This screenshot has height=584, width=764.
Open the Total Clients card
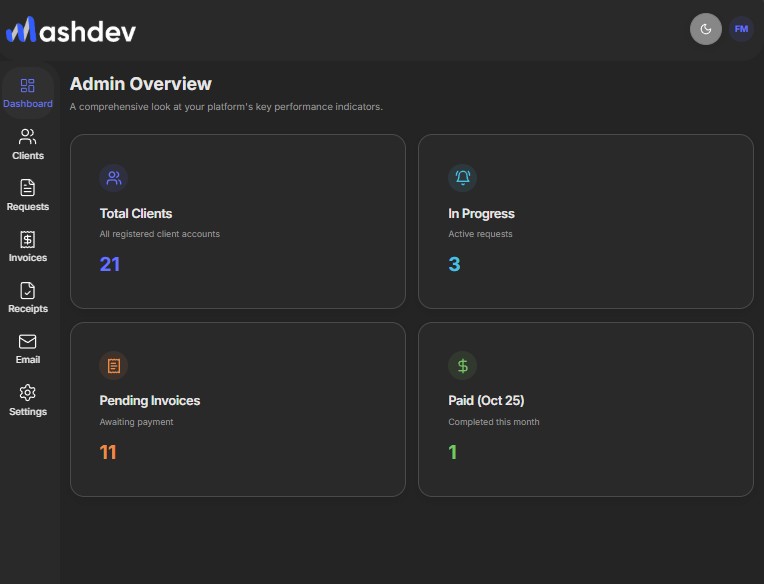[x=237, y=221]
